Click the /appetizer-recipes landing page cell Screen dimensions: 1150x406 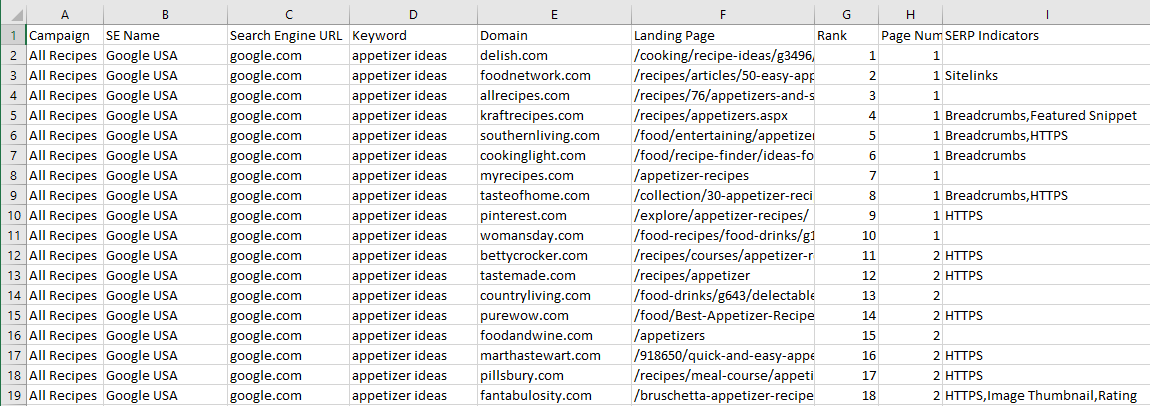pos(723,176)
